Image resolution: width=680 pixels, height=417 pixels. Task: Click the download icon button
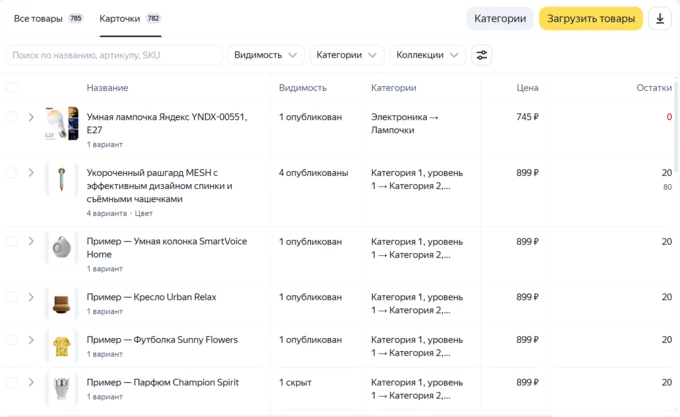(x=660, y=19)
